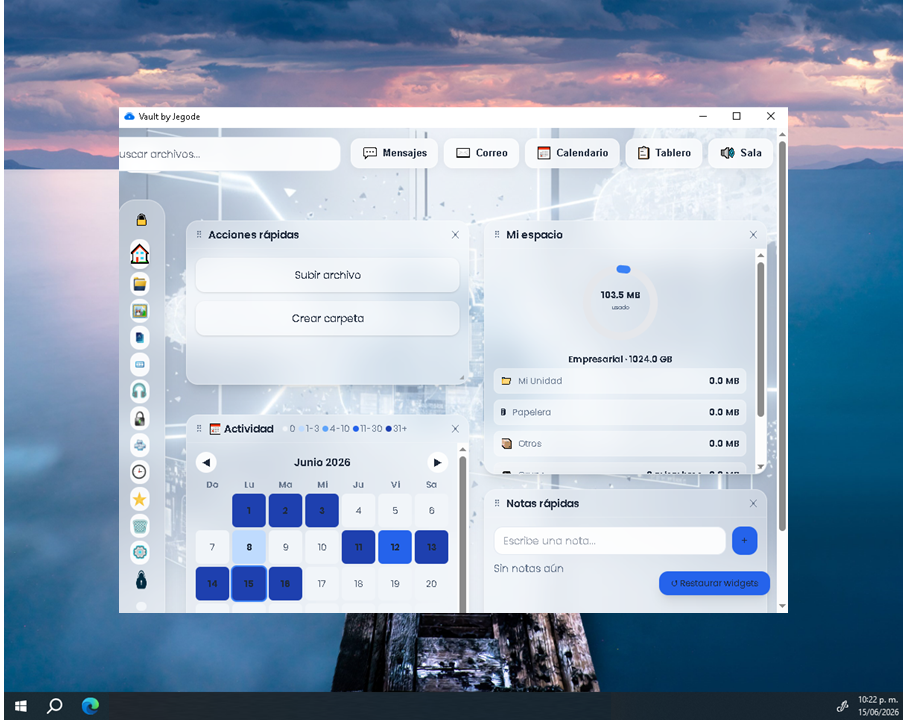Focus the Buscar archivos search field

pyautogui.click(x=229, y=154)
